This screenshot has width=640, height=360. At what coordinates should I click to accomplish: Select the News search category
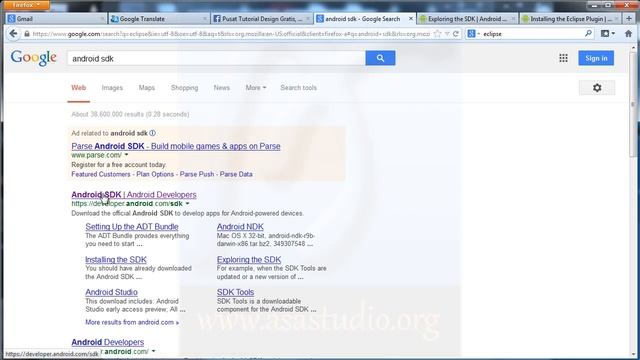coord(222,88)
